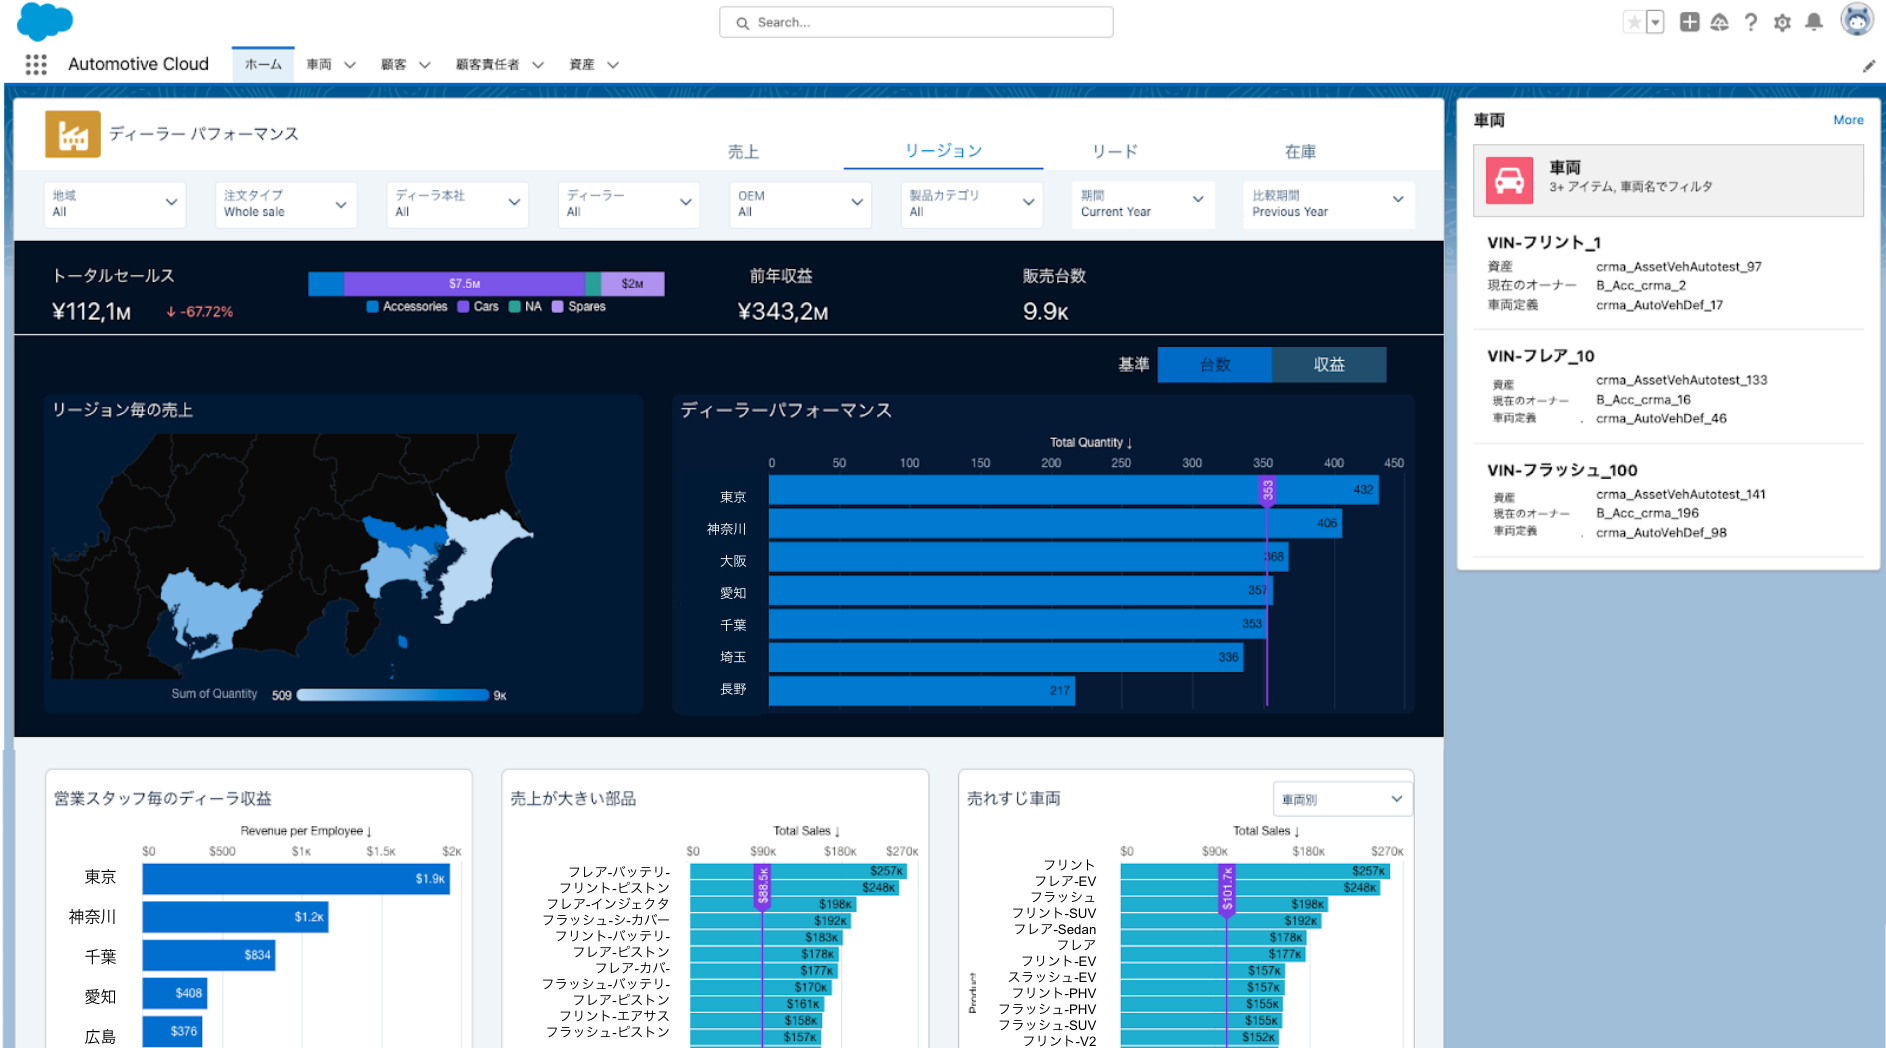Open the global actions plus icon
Screen dimensions: 1886x1048
coord(1689,22)
